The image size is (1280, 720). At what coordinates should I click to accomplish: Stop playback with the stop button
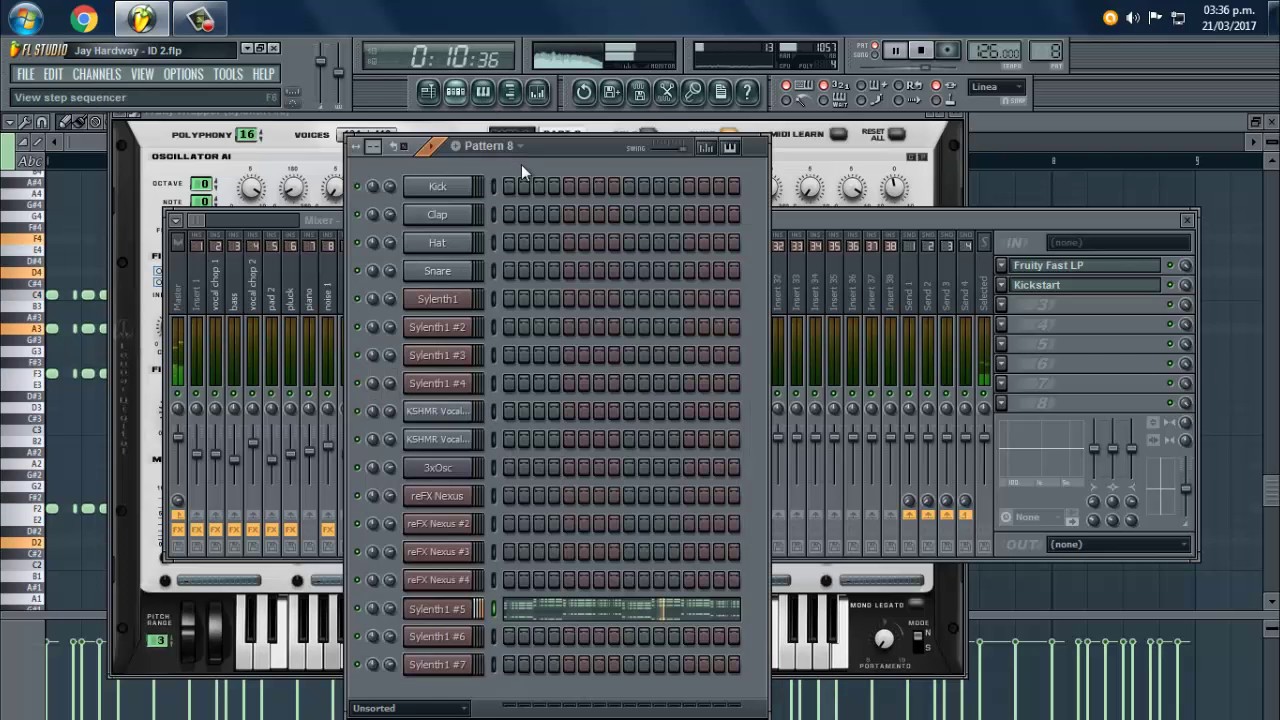[x=921, y=51]
